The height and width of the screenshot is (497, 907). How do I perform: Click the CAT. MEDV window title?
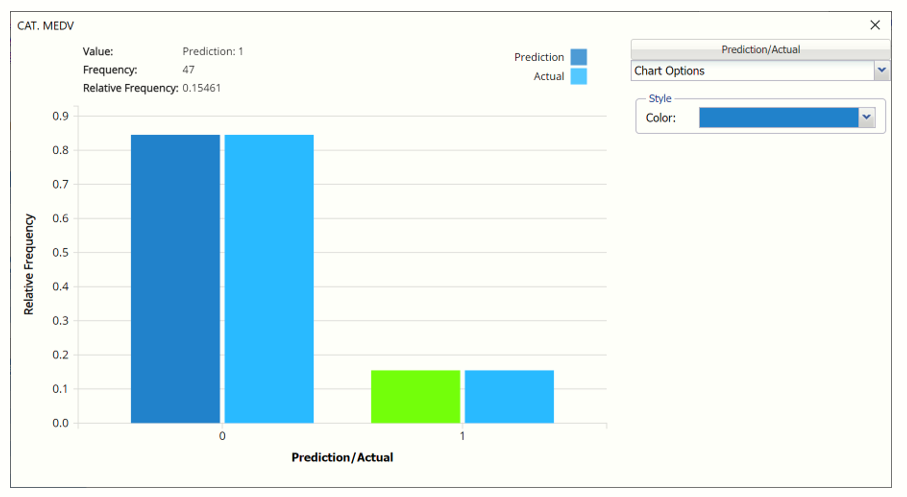click(x=46, y=25)
